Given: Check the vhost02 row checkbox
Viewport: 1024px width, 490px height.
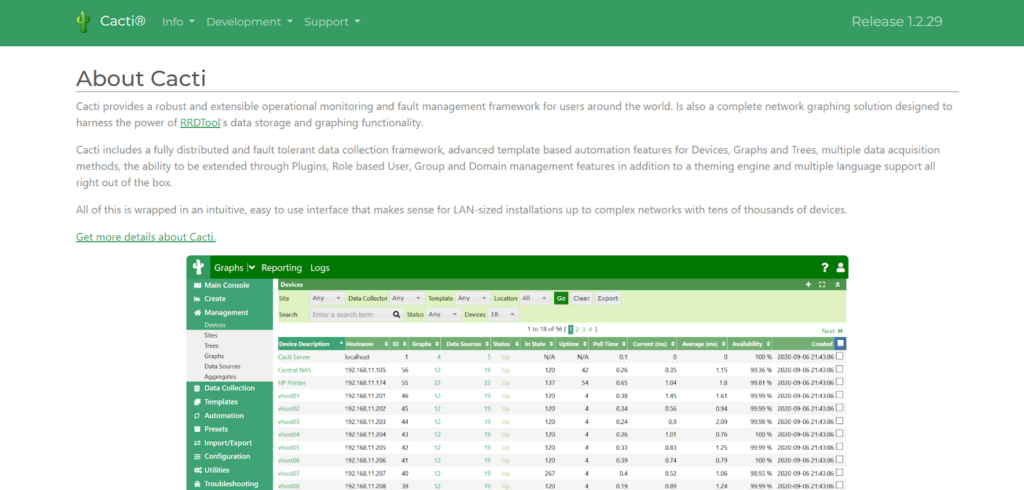Looking at the screenshot, I should 840,408.
